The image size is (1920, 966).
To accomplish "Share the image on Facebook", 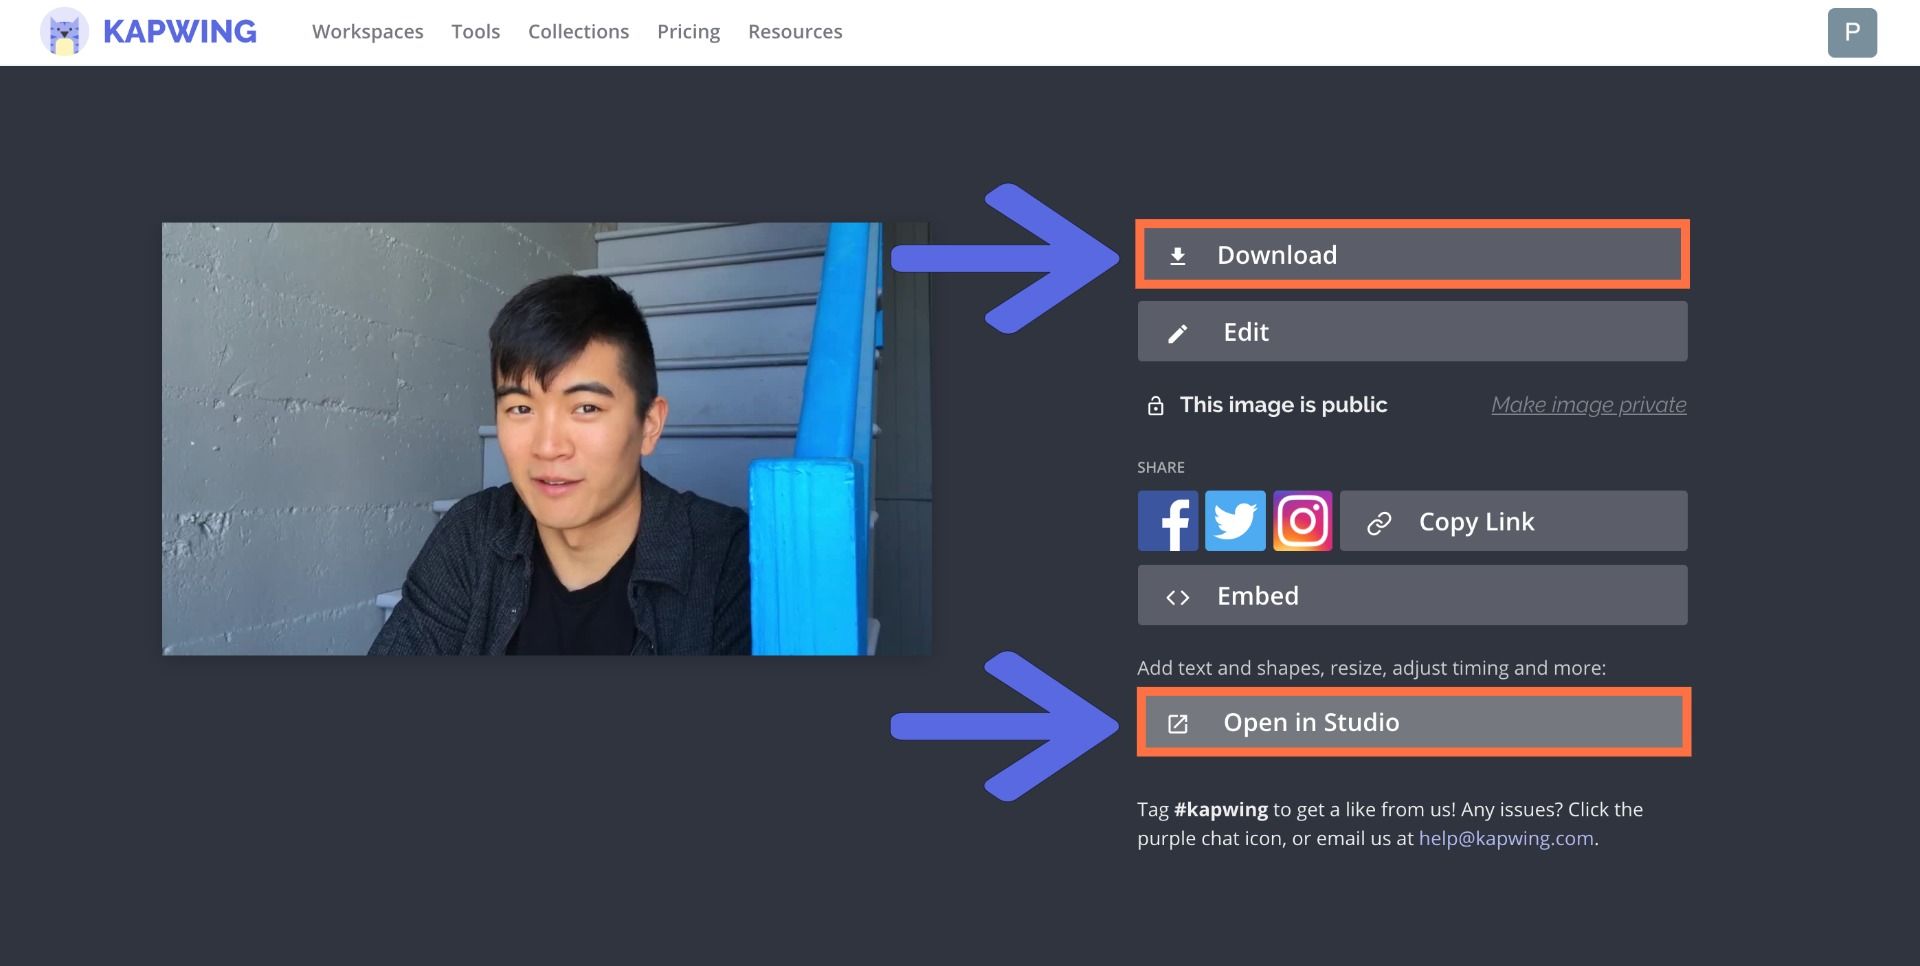I will click(x=1167, y=521).
